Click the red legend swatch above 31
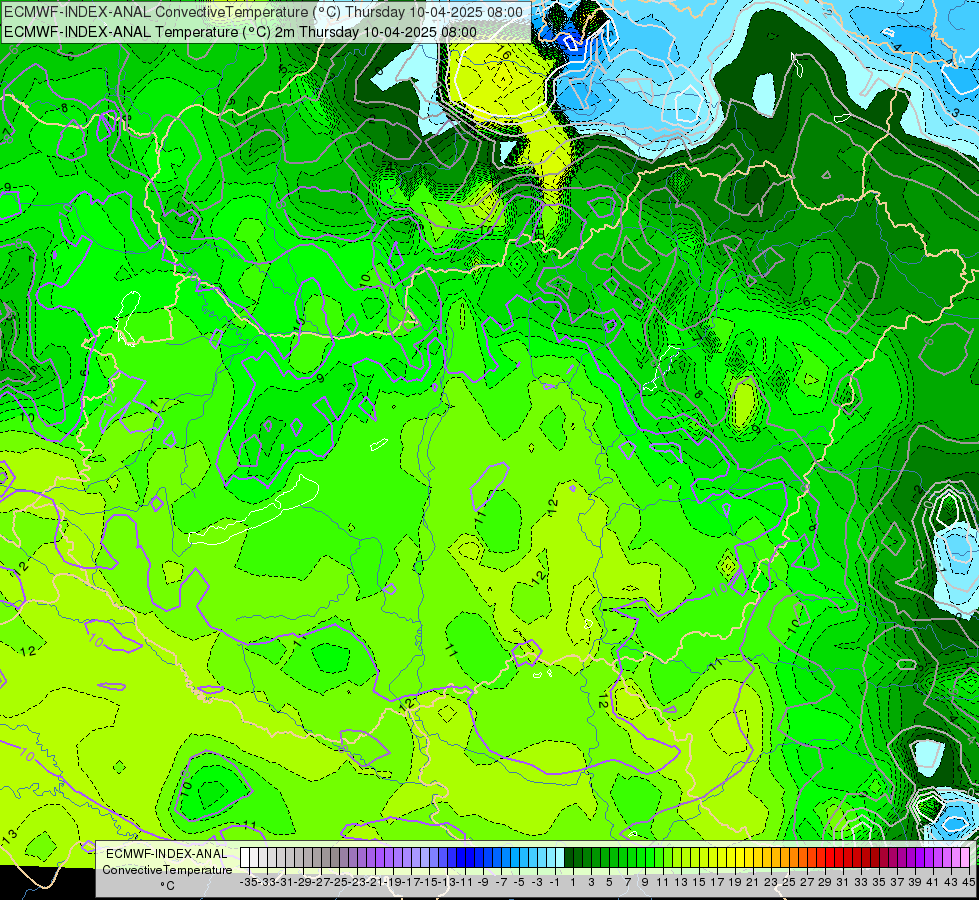The height and width of the screenshot is (900, 979). point(839,858)
